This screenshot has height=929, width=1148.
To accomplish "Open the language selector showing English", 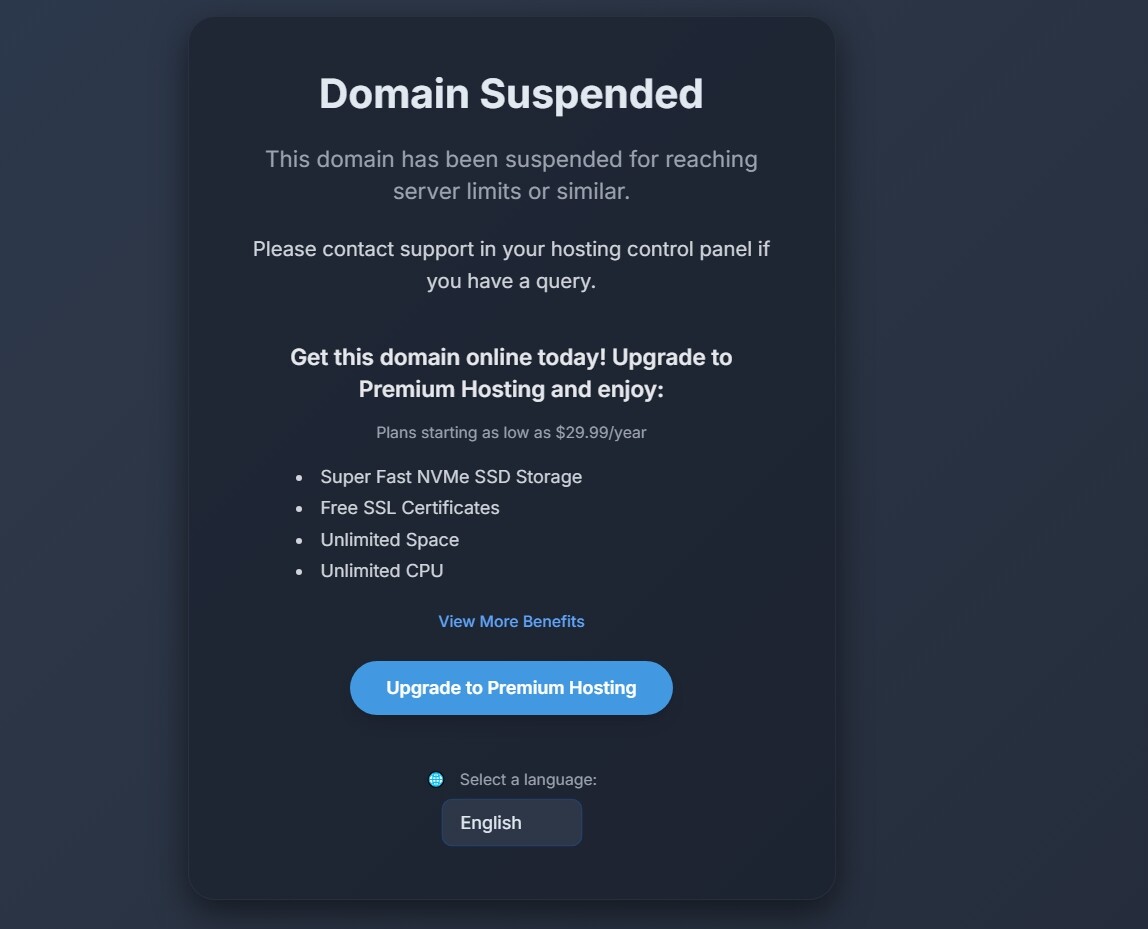I will (511, 822).
